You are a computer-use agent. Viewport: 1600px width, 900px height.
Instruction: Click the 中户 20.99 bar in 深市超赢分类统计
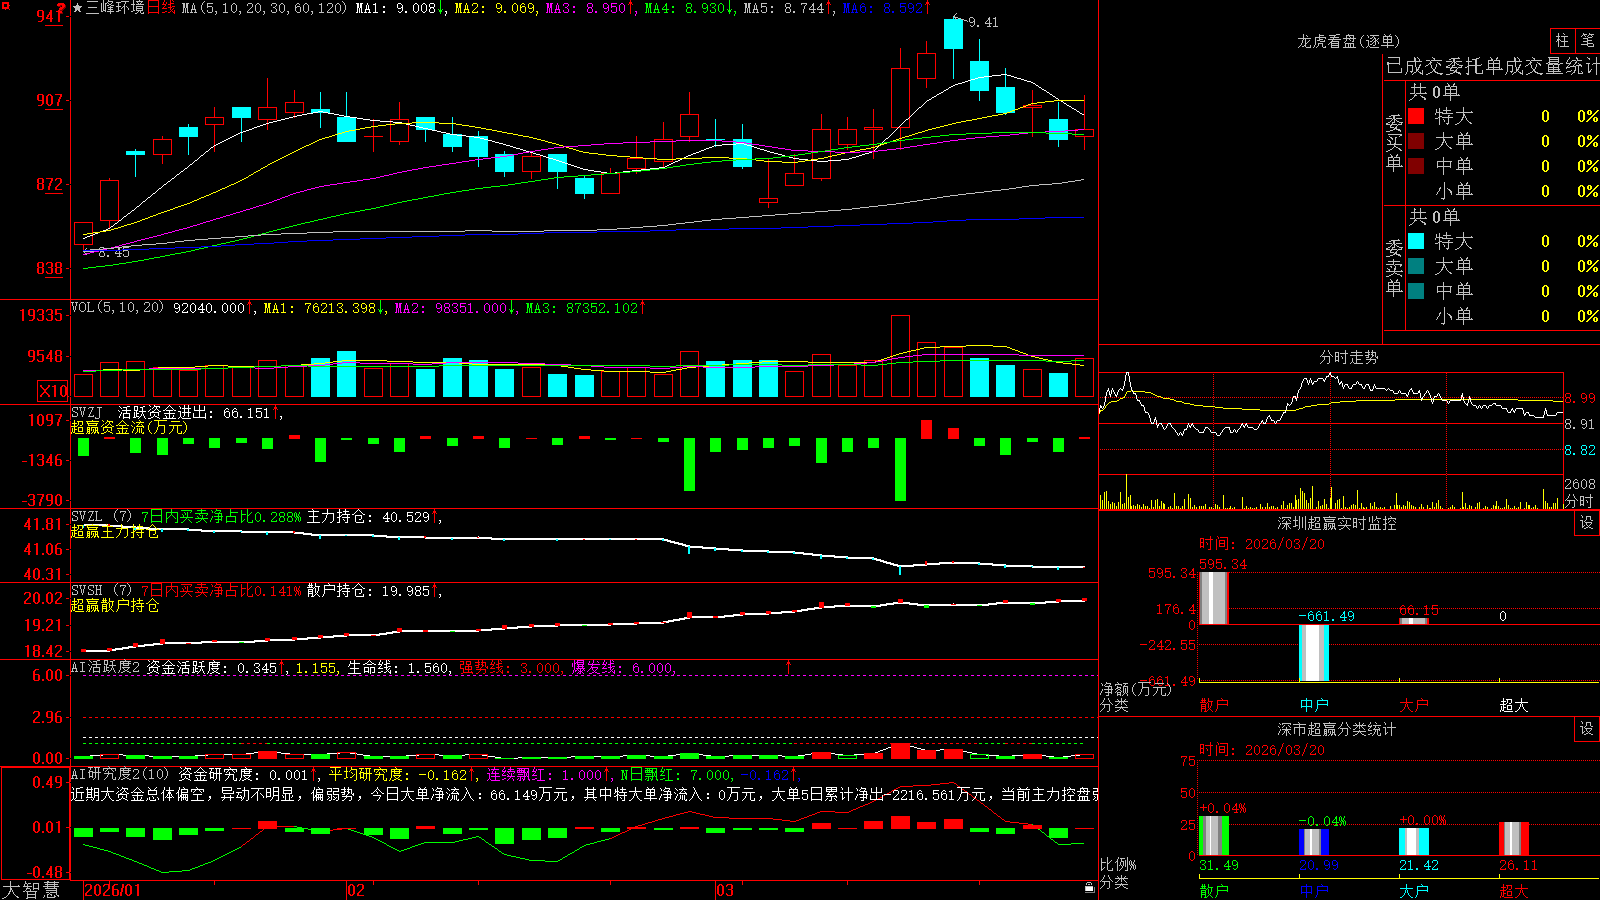pyautogui.click(x=1313, y=842)
